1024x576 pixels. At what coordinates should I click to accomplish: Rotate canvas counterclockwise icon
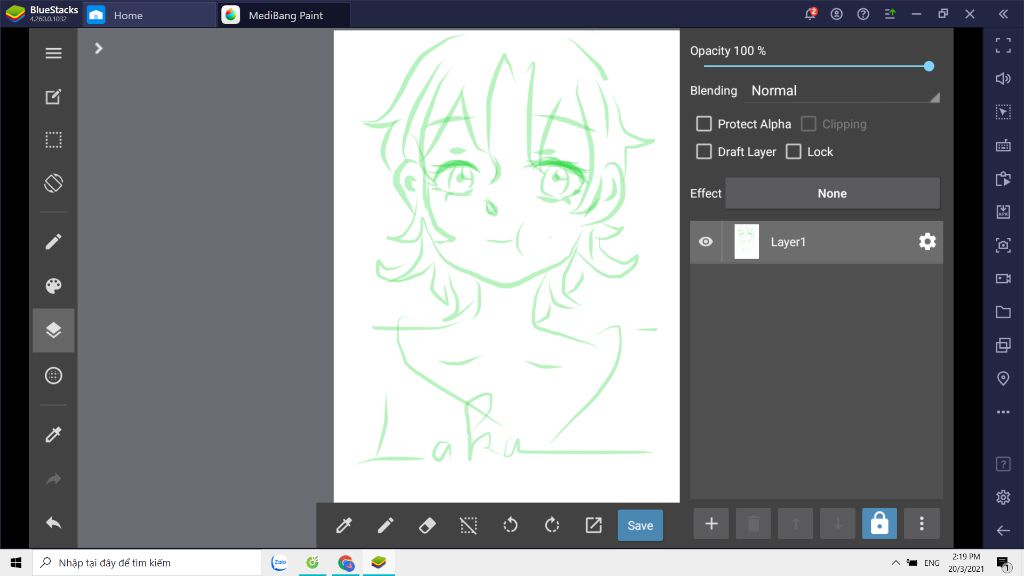pos(510,525)
